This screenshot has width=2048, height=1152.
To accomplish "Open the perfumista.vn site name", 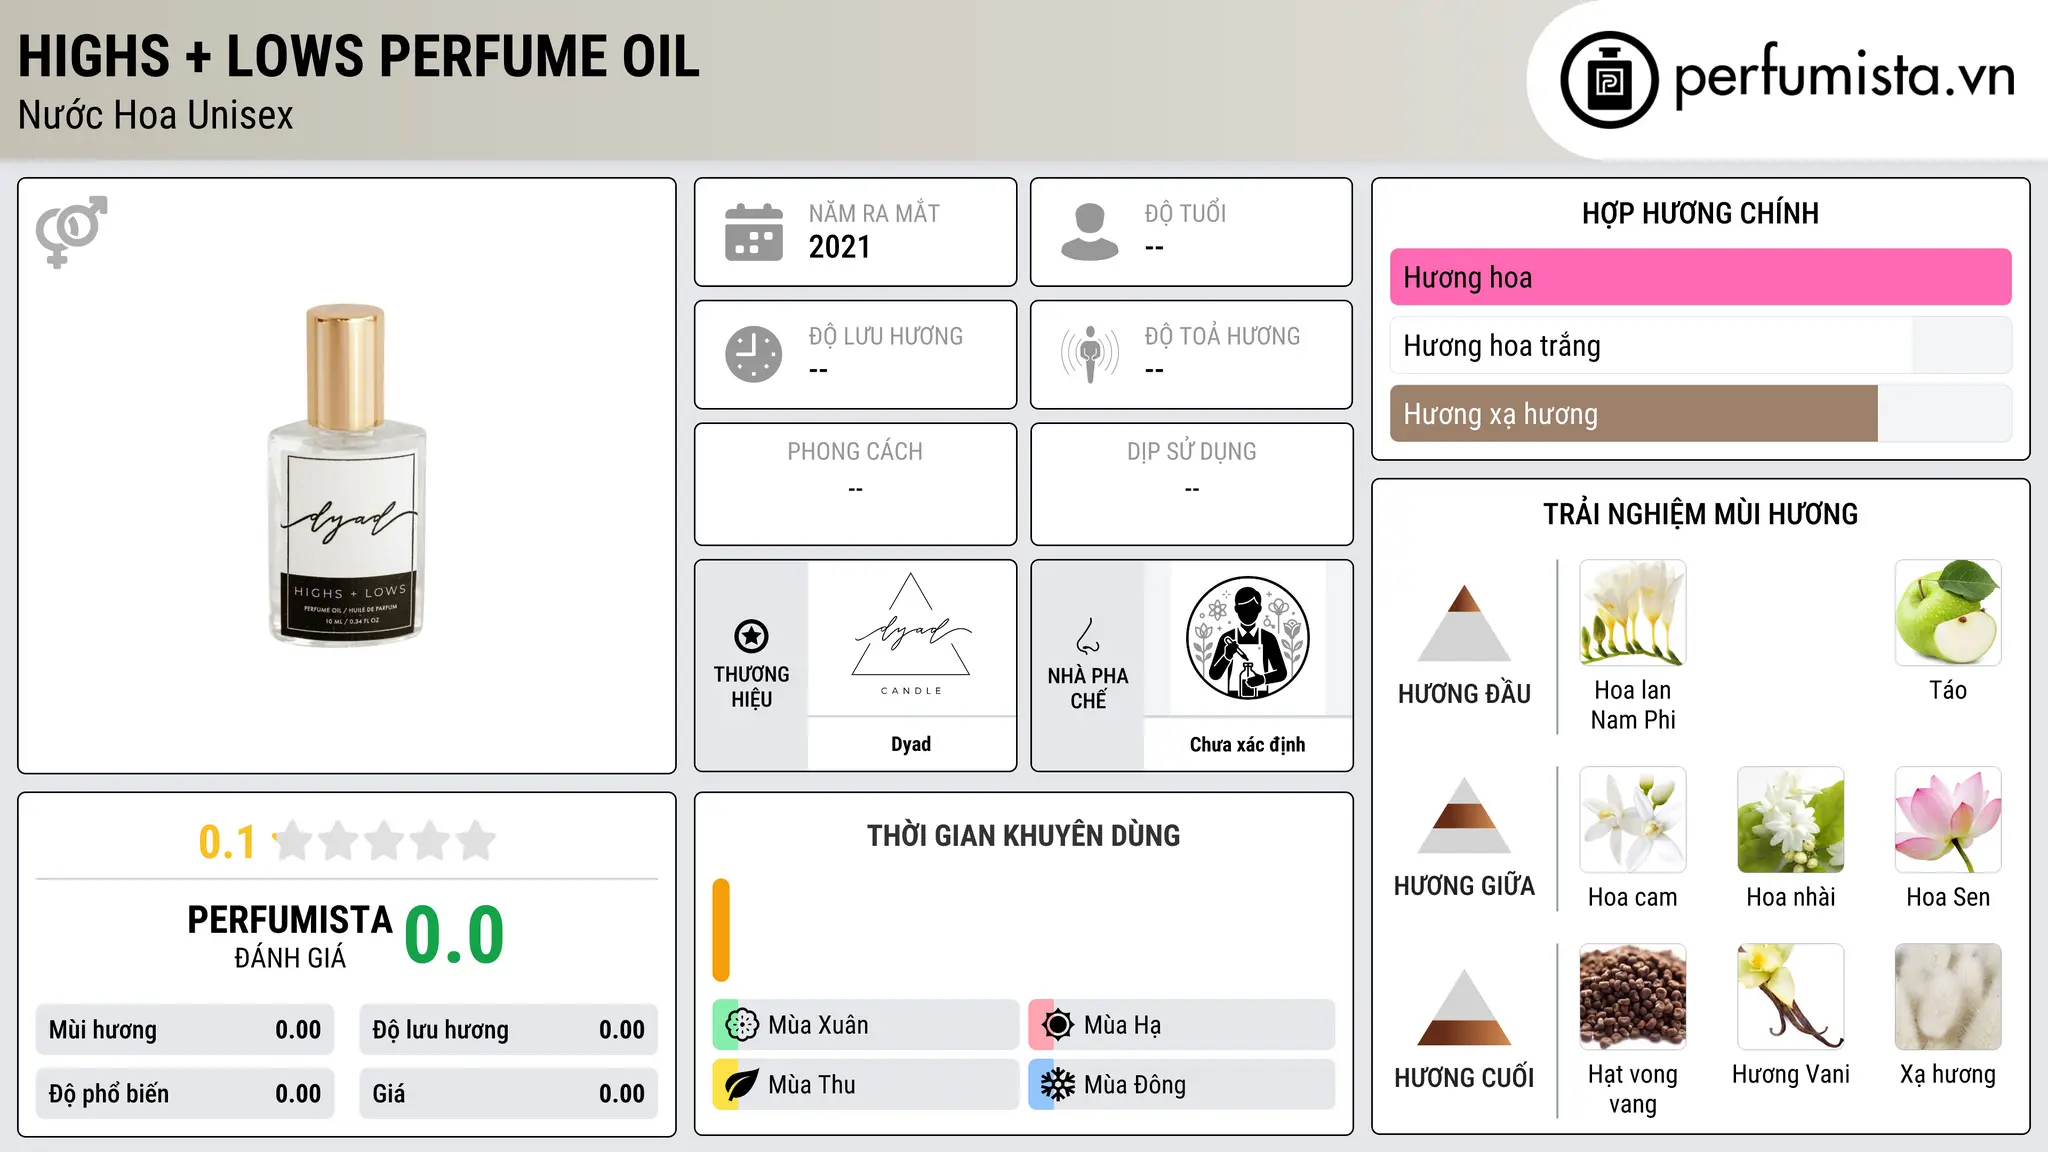I will pos(1844,74).
